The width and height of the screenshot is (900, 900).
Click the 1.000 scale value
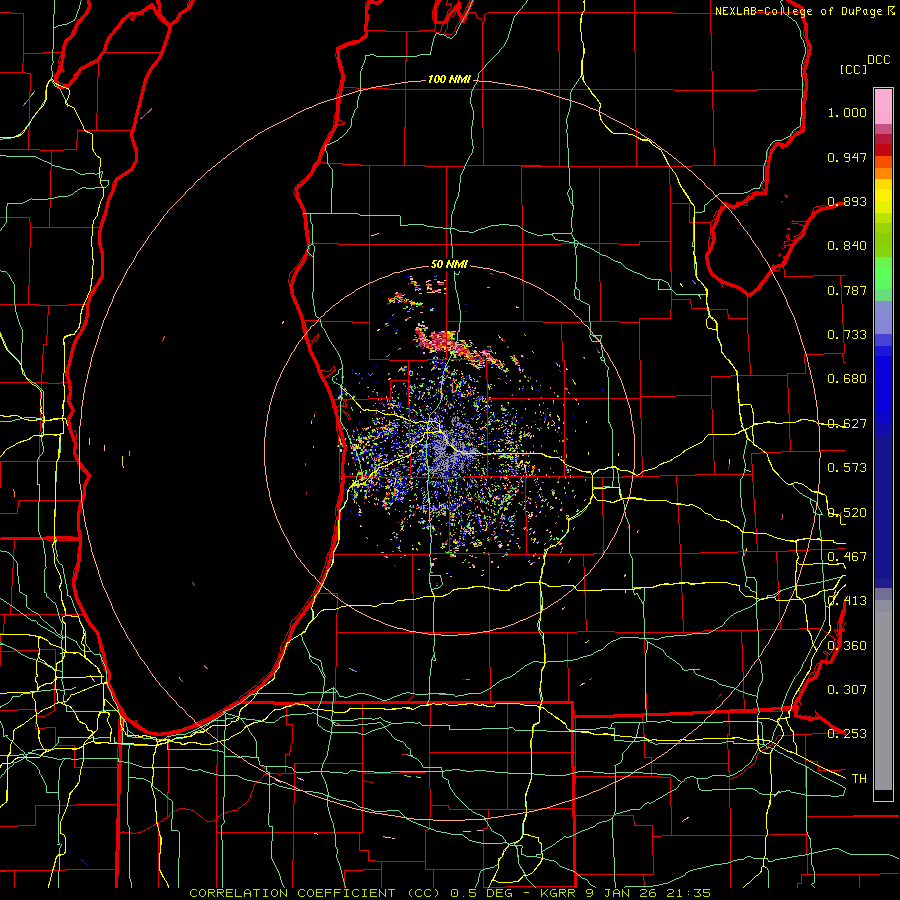pyautogui.click(x=847, y=112)
